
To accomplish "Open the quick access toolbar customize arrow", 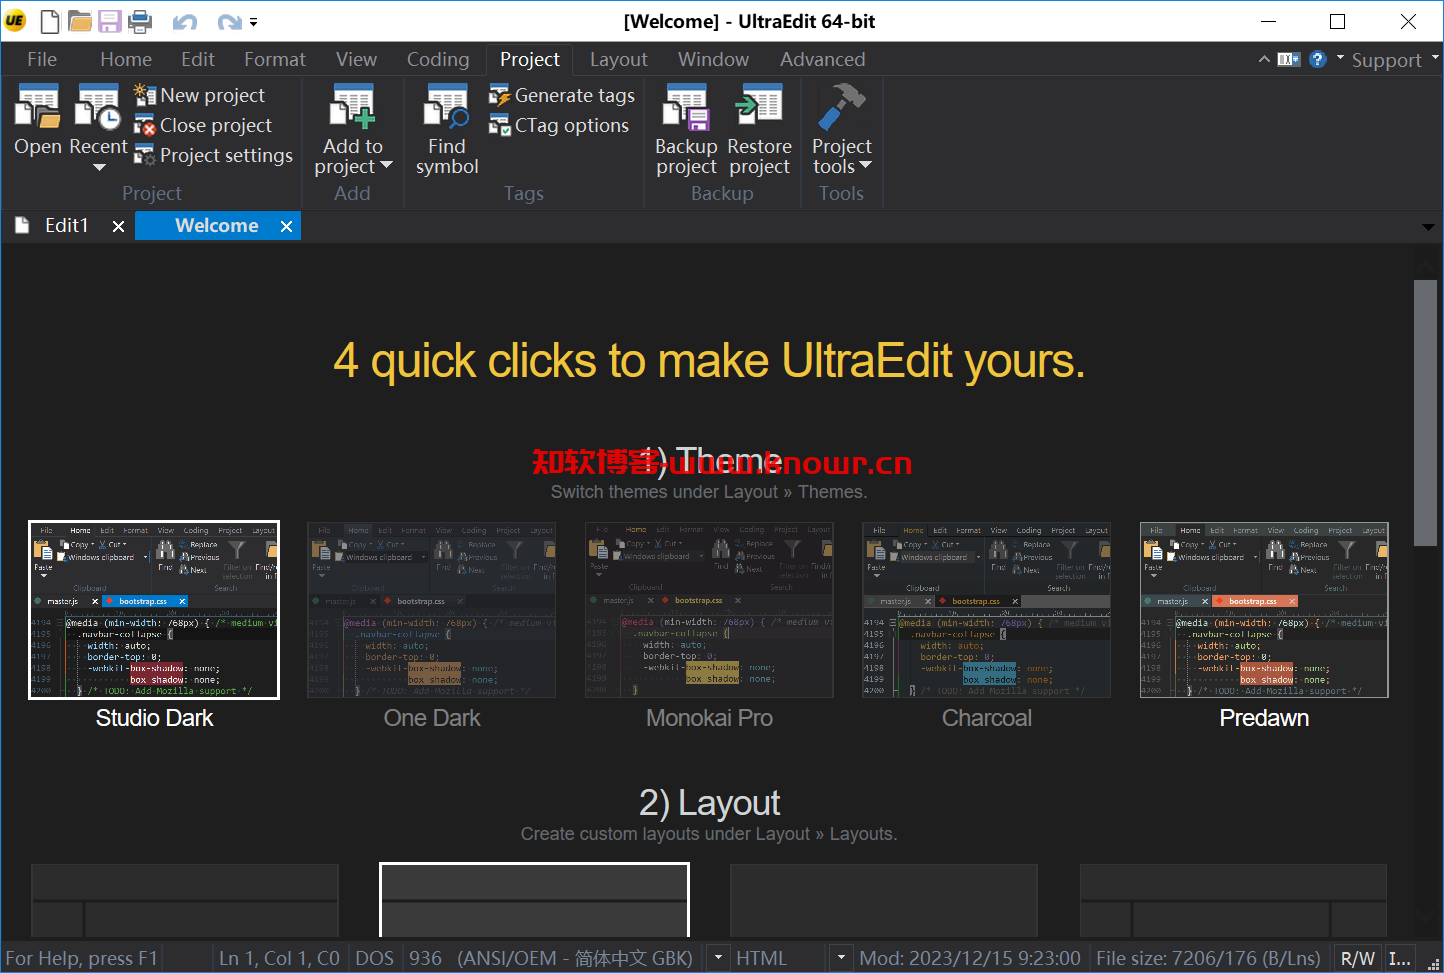I will coord(254,22).
